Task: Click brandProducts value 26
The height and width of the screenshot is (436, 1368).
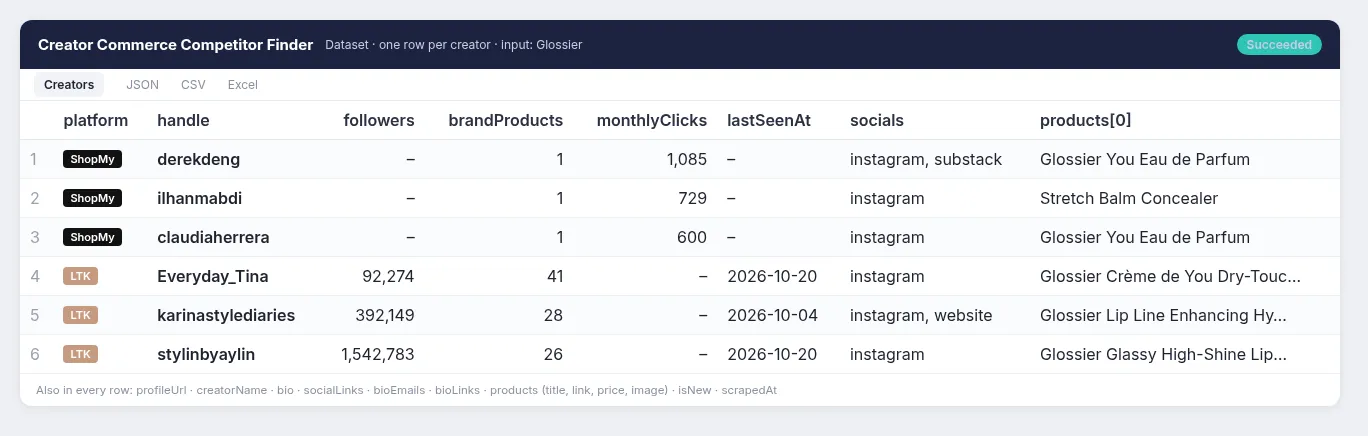Action: (x=553, y=354)
